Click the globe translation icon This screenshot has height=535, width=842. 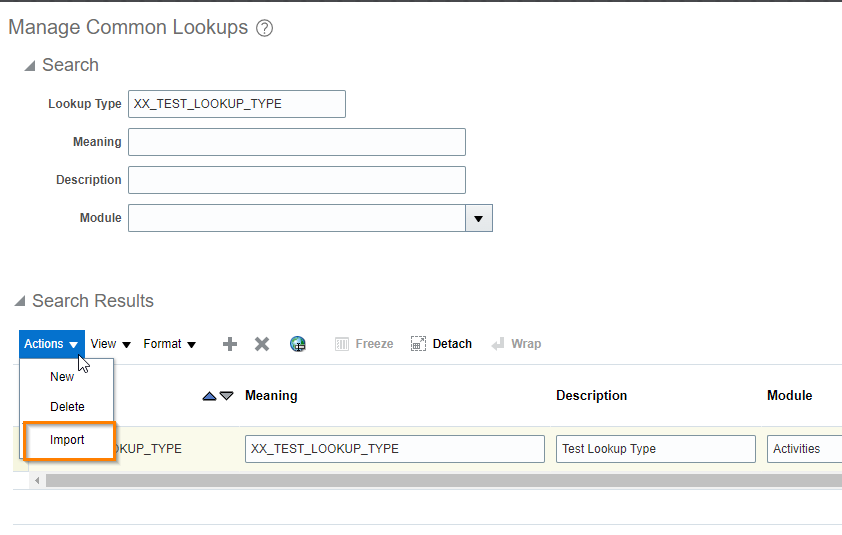point(297,344)
